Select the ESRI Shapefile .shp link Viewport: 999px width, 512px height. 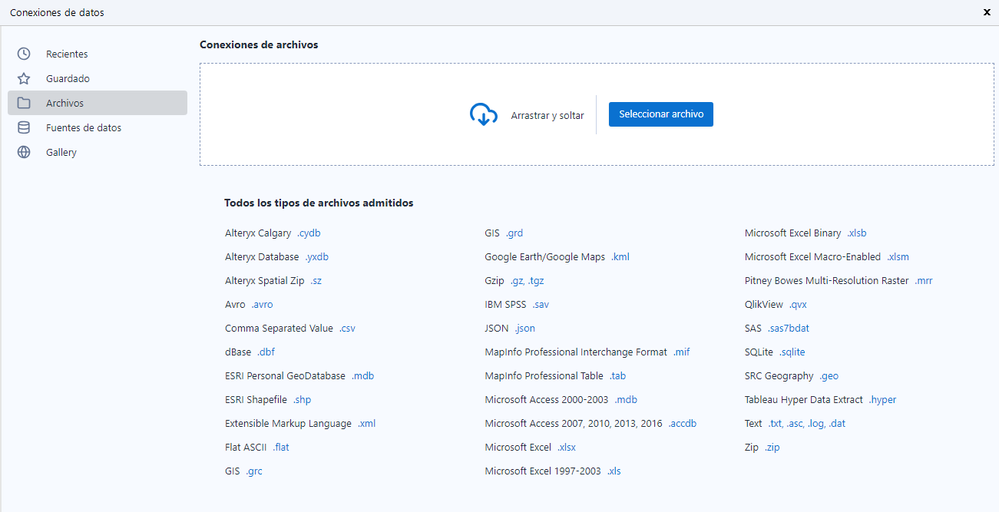point(302,400)
